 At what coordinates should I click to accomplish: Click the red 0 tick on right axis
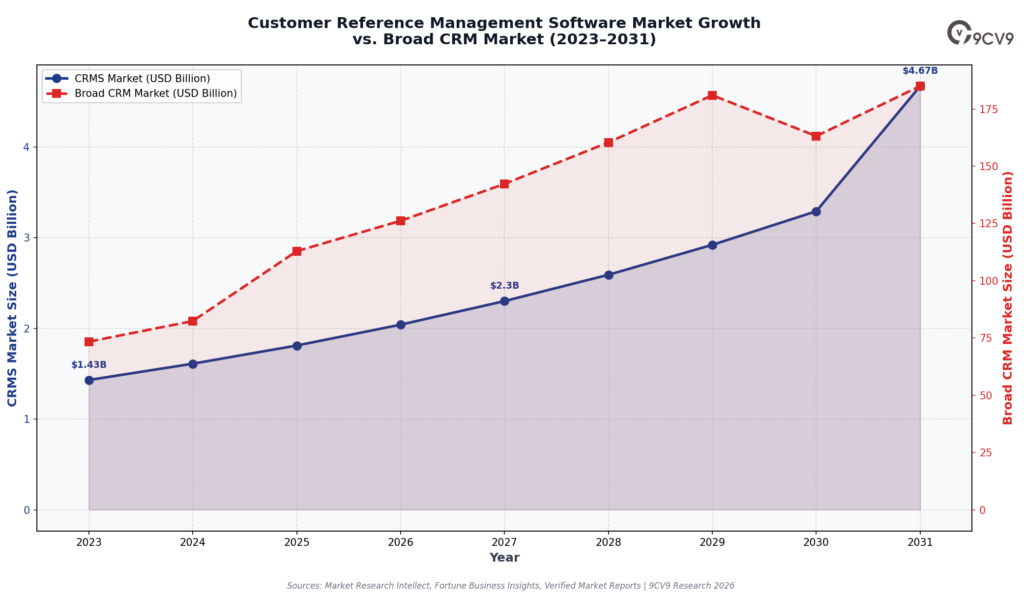tap(982, 510)
